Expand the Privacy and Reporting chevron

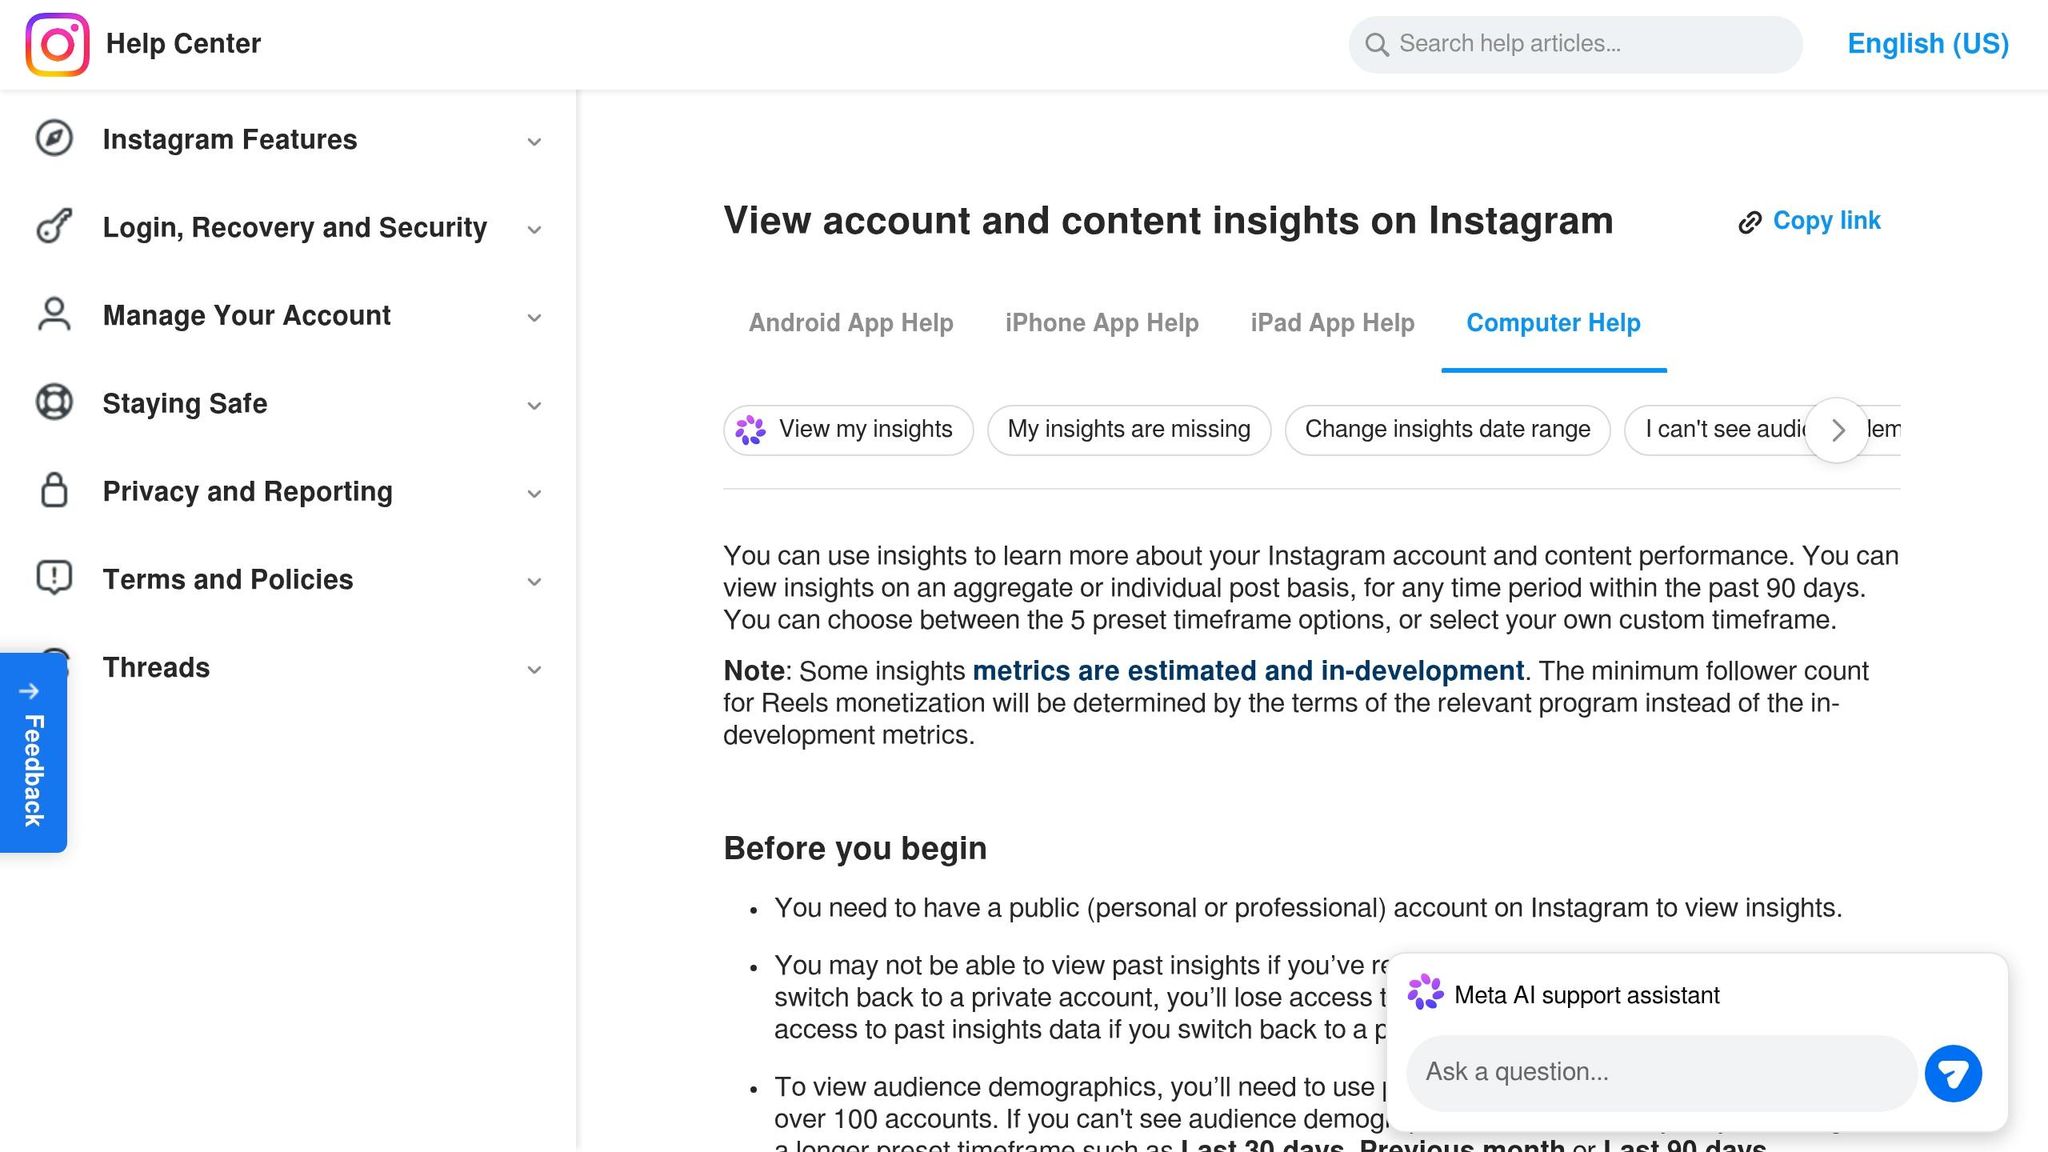[x=534, y=494]
